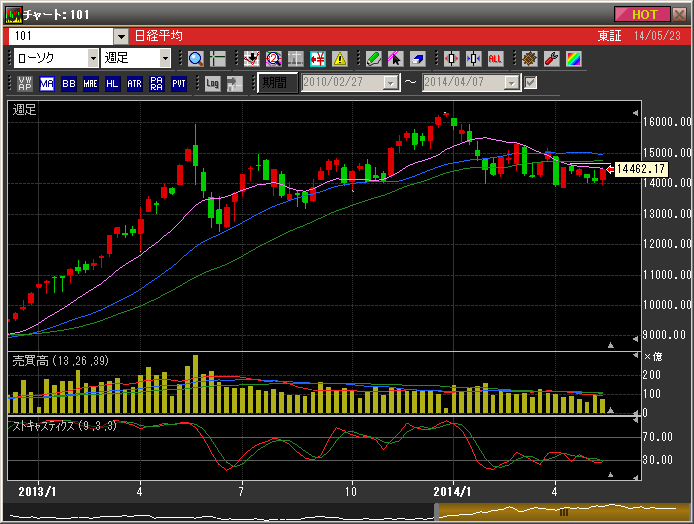694x524 pixels.
Task: Toggle the BB Bollinger Bands indicator
Action: (x=69, y=83)
